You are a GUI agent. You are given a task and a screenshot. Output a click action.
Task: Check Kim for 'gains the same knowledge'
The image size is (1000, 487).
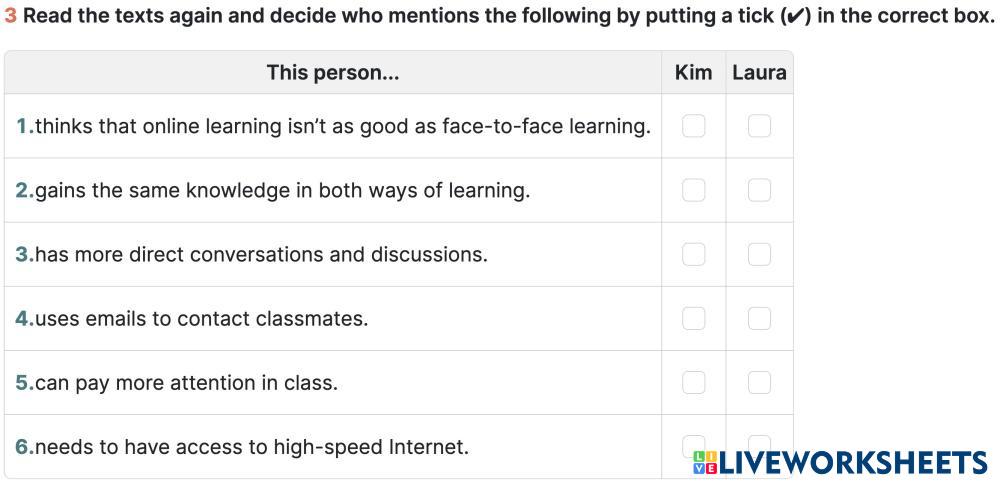tap(693, 190)
